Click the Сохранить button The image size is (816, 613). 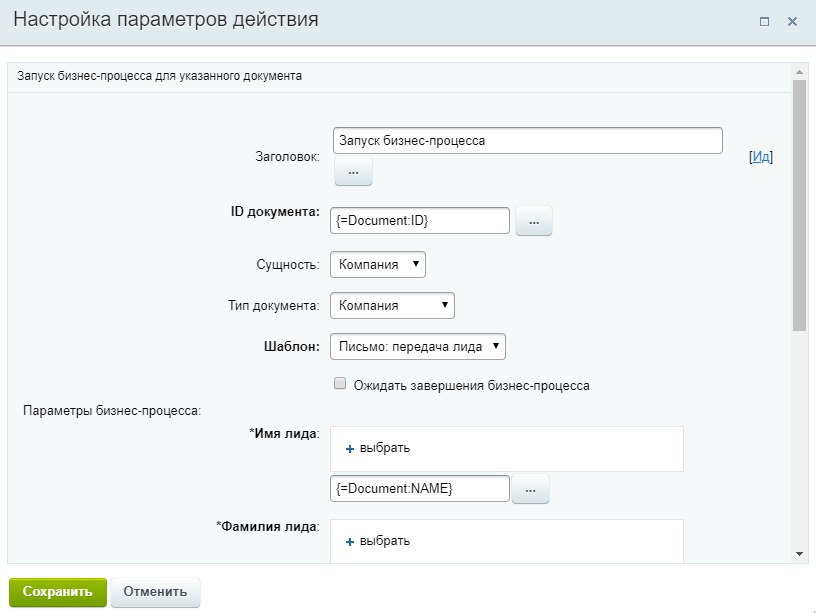coord(58,592)
